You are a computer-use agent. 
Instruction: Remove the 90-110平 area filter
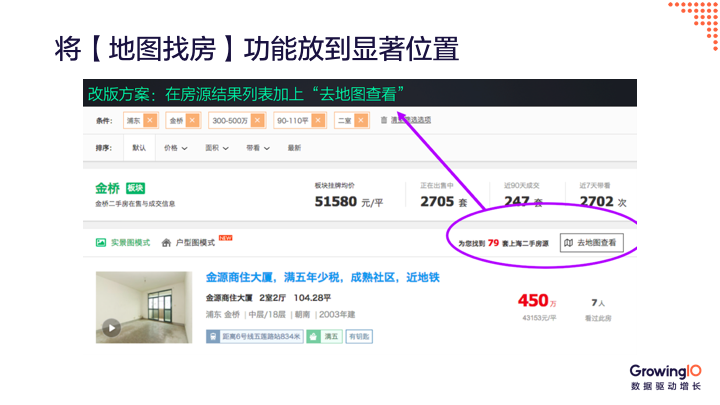click(x=318, y=120)
